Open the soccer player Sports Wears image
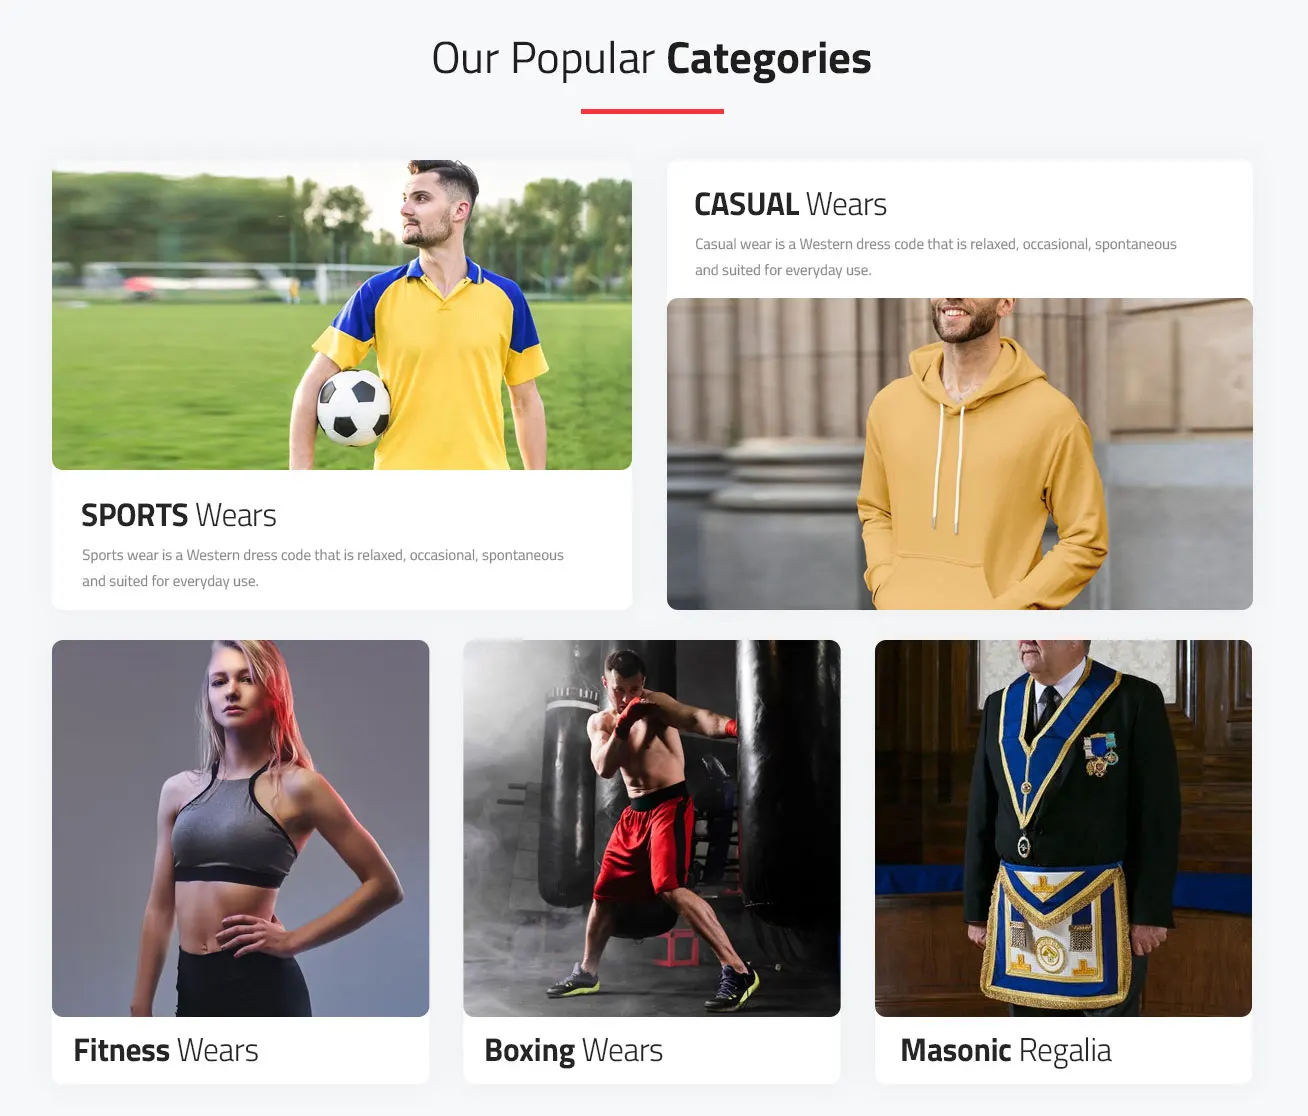Image resolution: width=1308 pixels, height=1116 pixels. 342,315
